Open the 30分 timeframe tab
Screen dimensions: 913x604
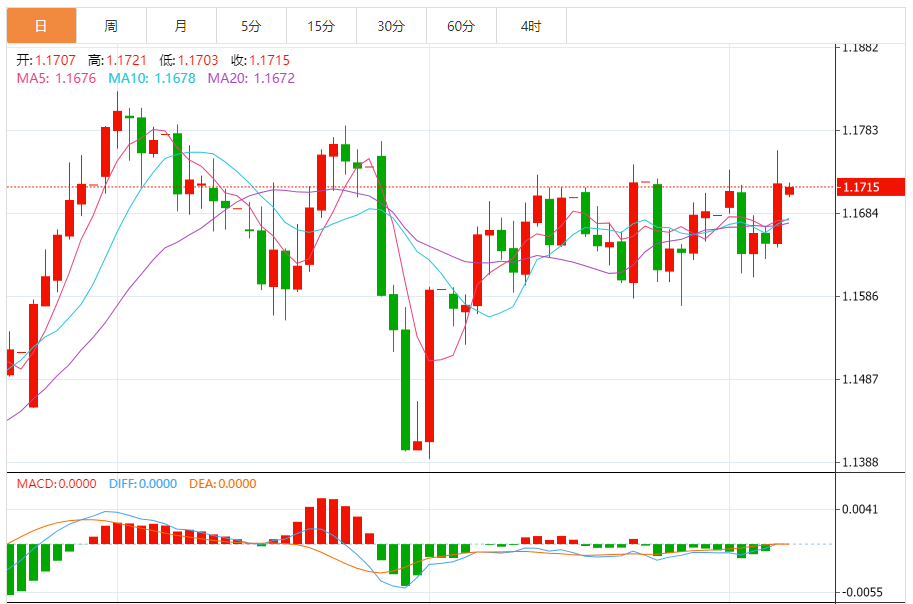pos(391,26)
